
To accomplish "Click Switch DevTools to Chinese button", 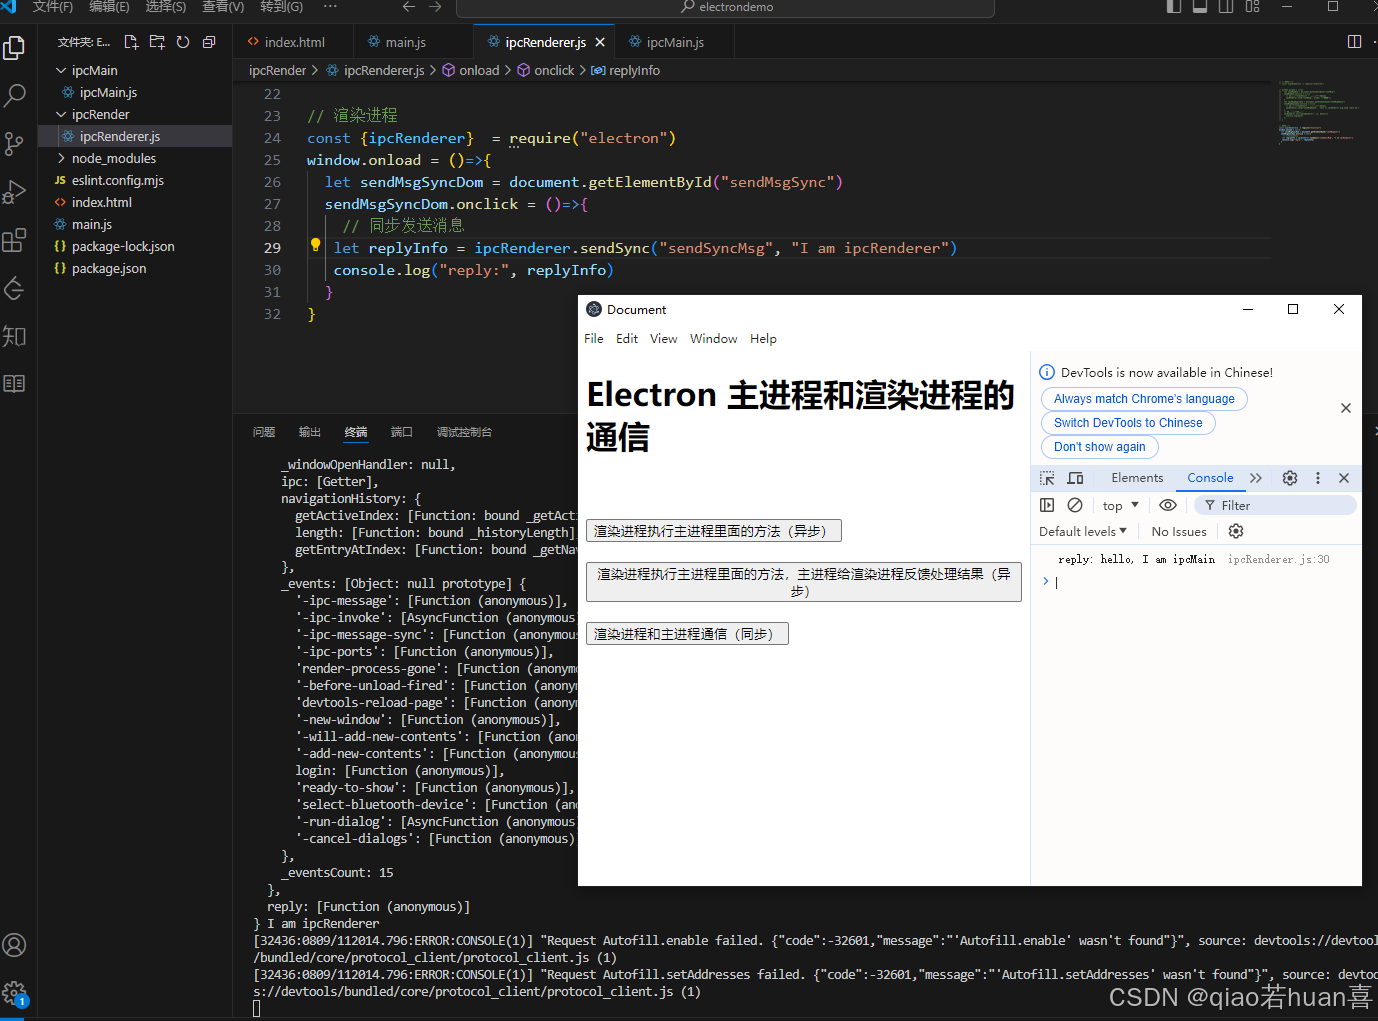I will coord(1128,423).
